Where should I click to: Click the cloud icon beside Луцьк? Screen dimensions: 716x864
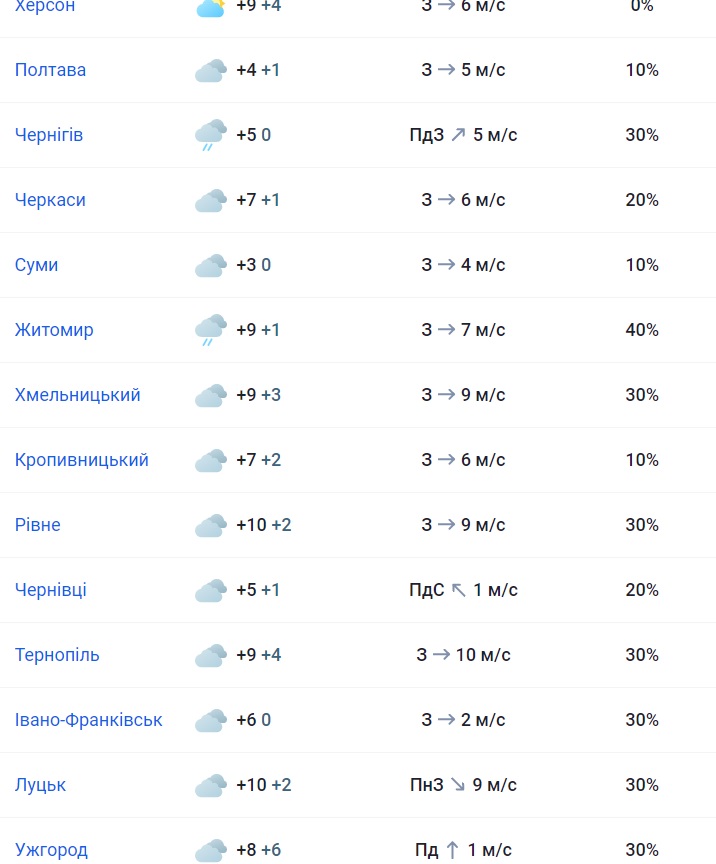[211, 786]
